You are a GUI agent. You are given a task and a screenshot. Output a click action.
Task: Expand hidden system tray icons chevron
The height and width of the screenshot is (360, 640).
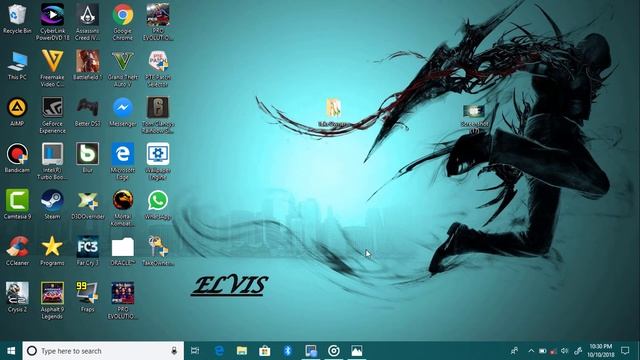pyautogui.click(x=531, y=351)
